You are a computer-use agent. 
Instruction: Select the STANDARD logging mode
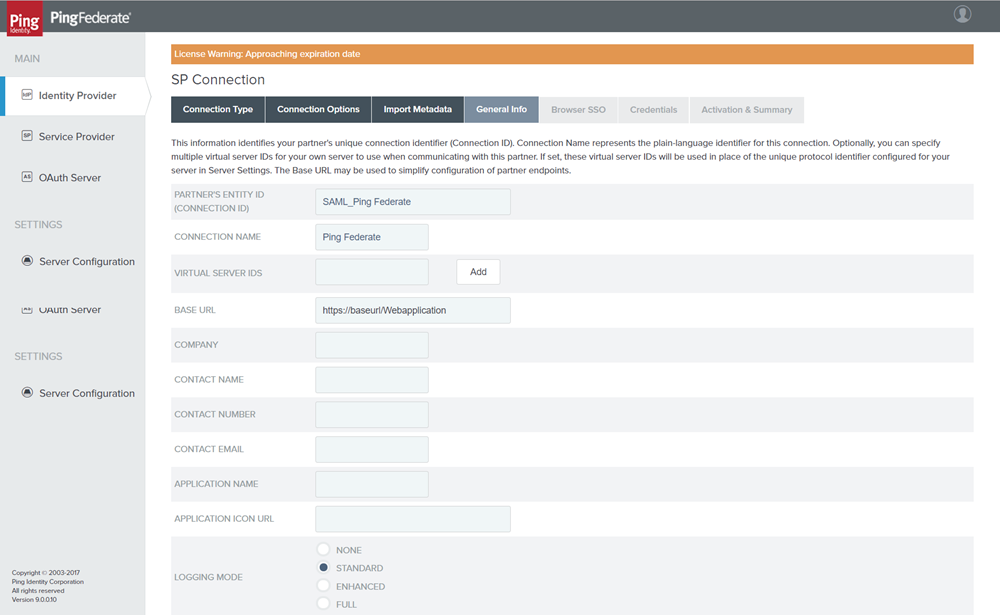(x=323, y=568)
